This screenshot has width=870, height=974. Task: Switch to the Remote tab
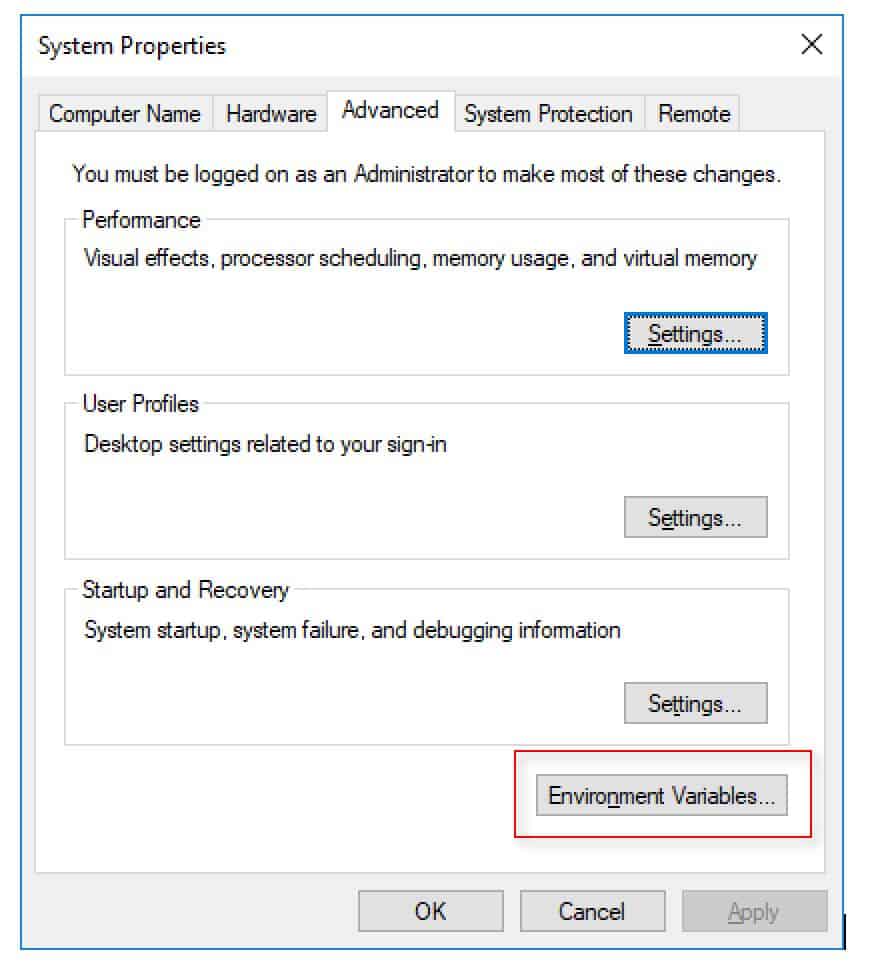pos(694,114)
